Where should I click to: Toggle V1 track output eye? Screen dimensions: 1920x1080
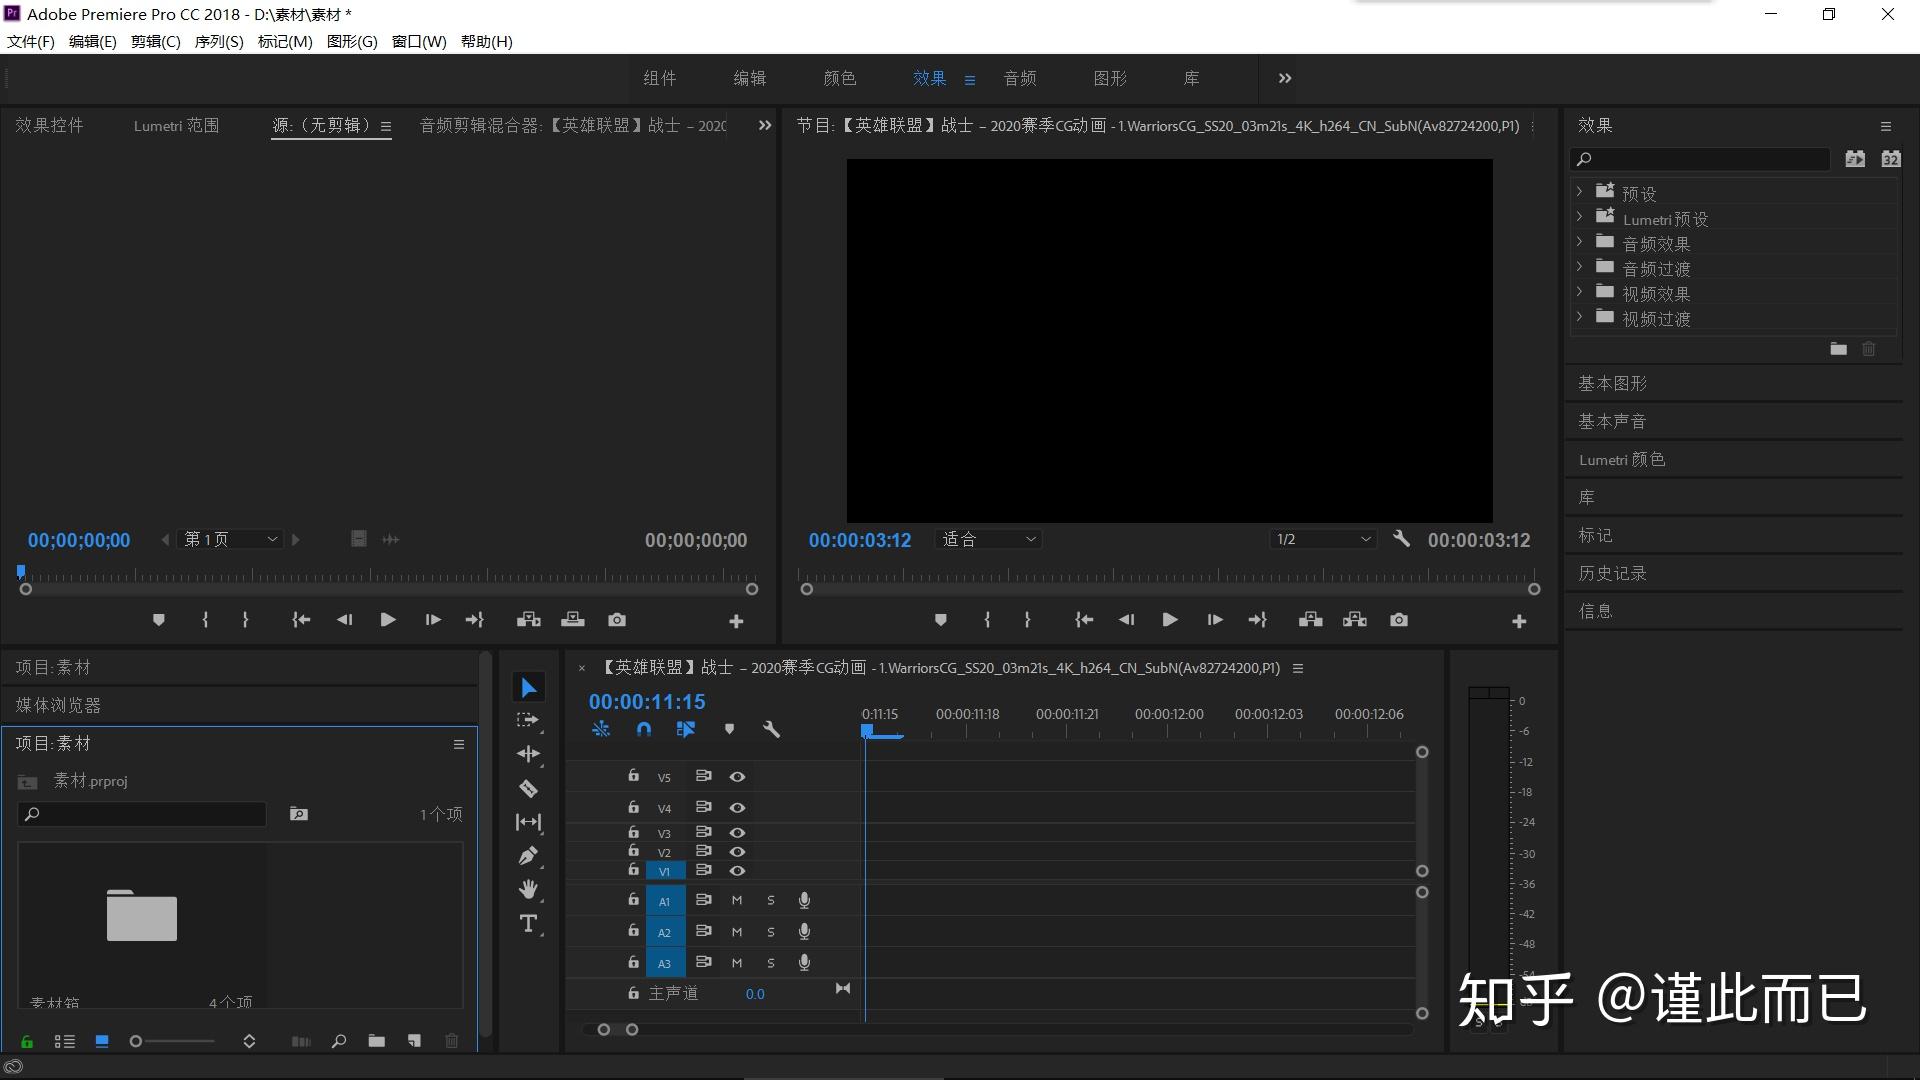(x=737, y=870)
